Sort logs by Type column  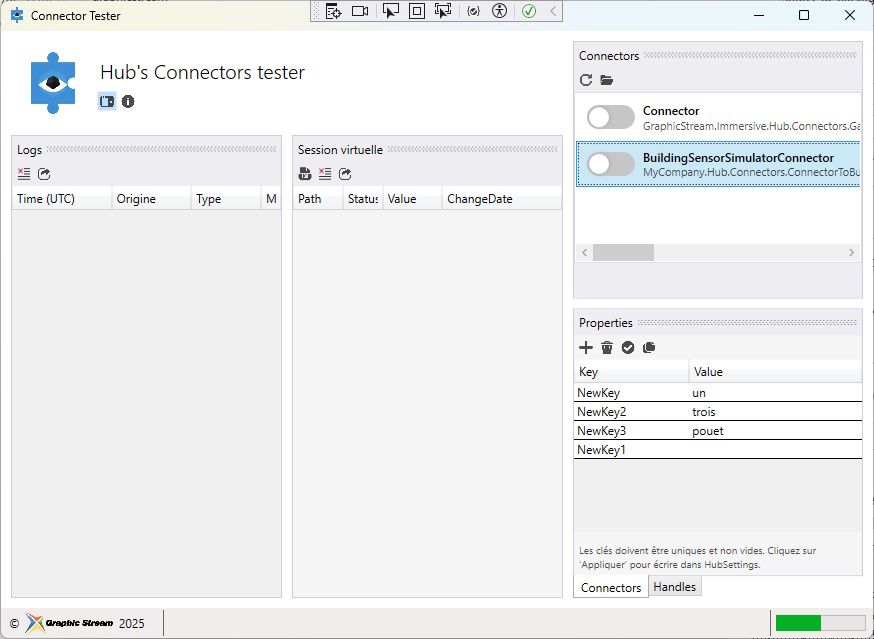(226, 199)
